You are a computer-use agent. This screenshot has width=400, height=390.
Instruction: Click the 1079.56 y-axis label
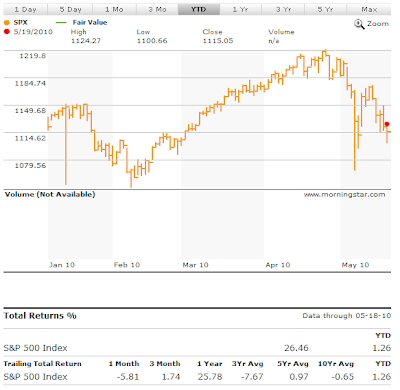[x=30, y=166]
